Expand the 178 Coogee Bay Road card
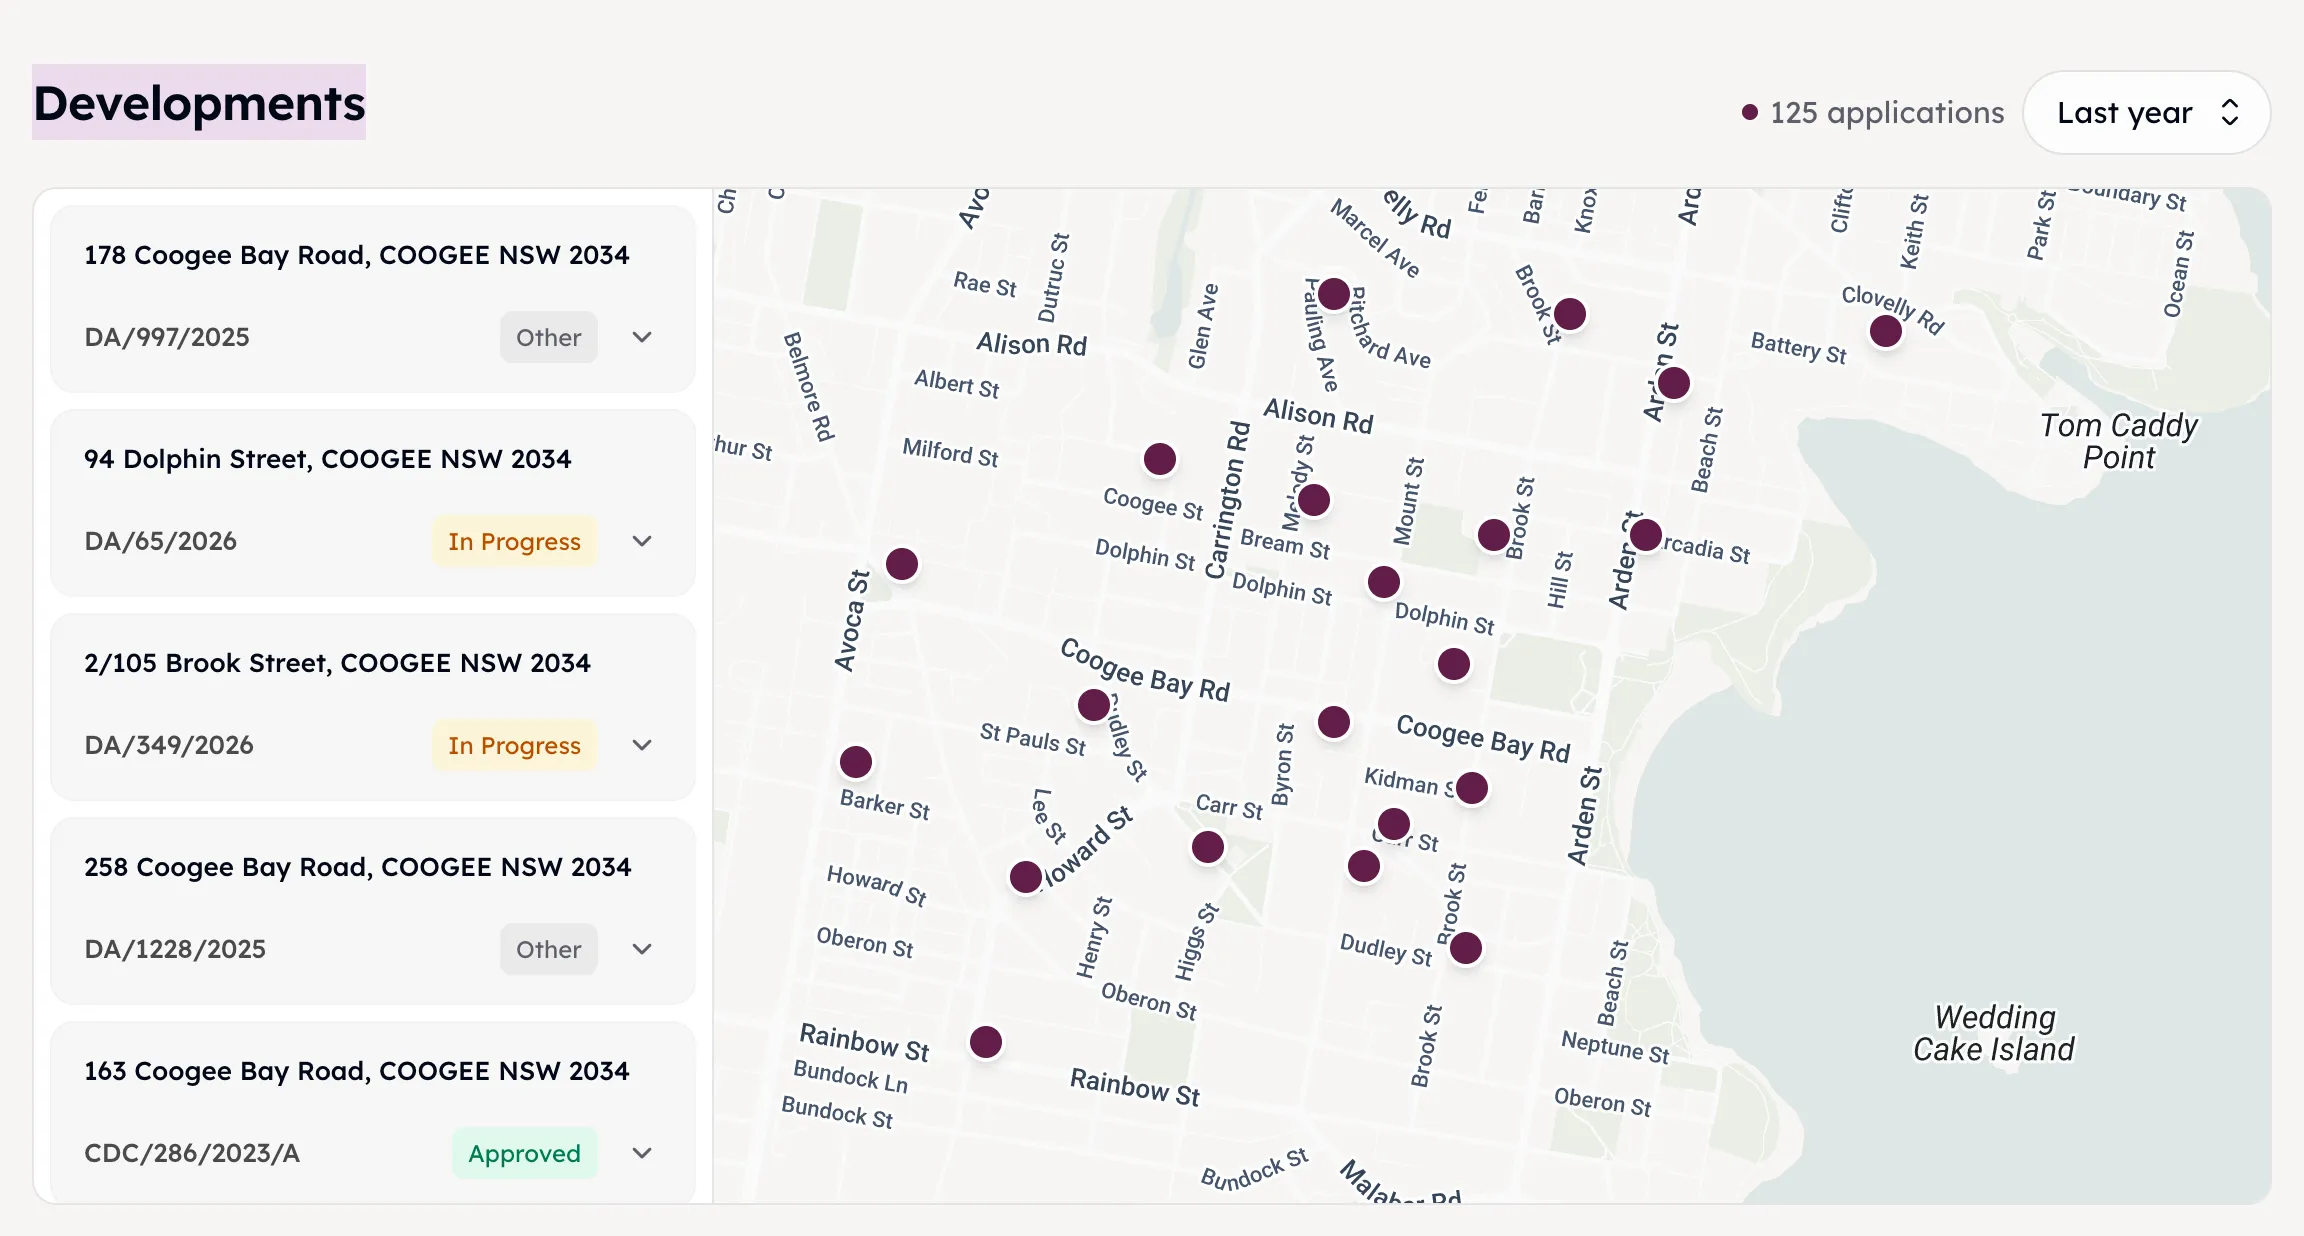Image resolution: width=2304 pixels, height=1236 pixels. coord(642,337)
